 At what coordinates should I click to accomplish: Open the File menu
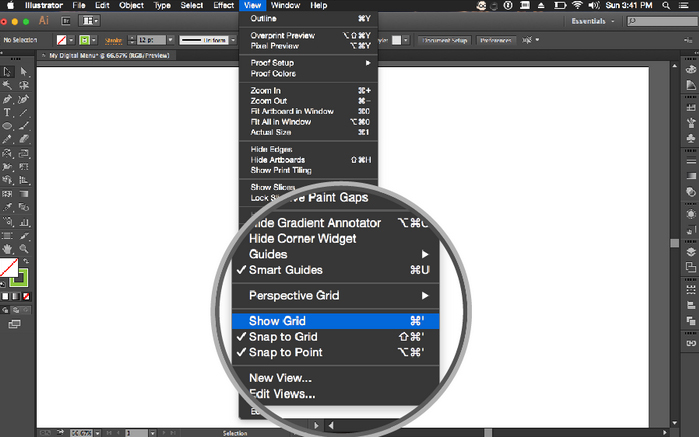(x=79, y=5)
